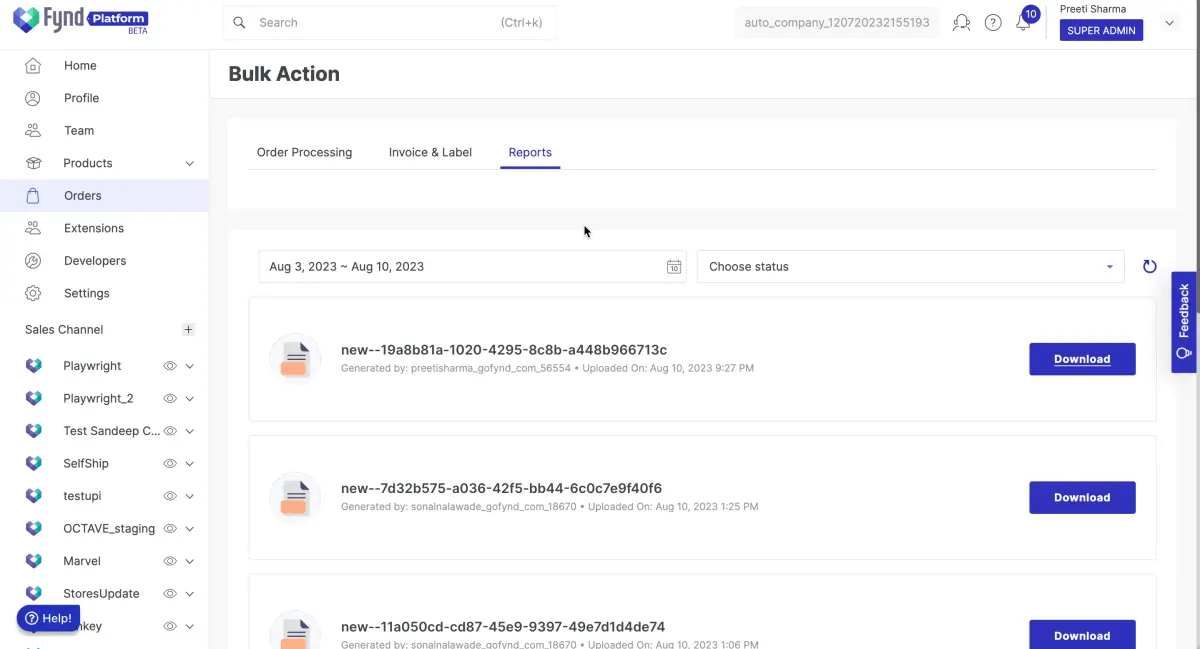Screen dimensions: 1200x649
Task: Expand the Playwright_2 channel chevron
Action: click(x=190, y=398)
